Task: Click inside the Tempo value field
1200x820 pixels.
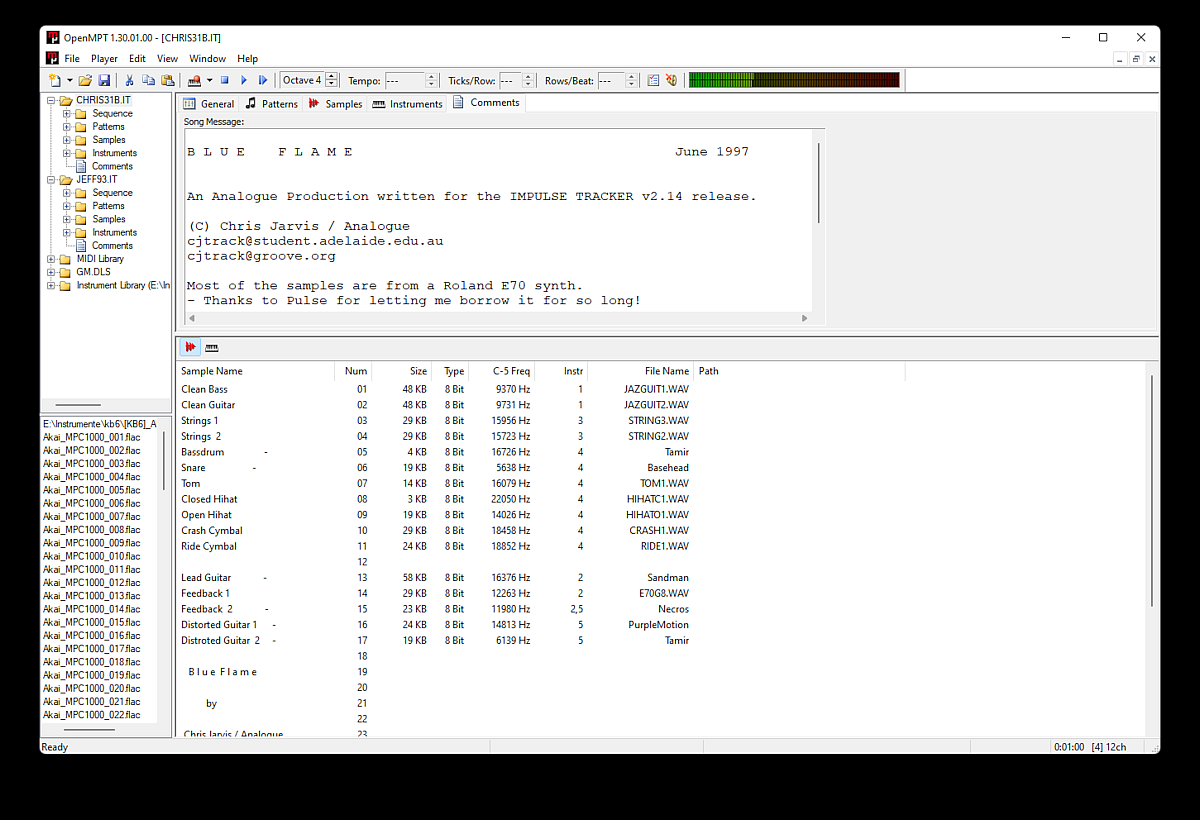Action: 404,80
